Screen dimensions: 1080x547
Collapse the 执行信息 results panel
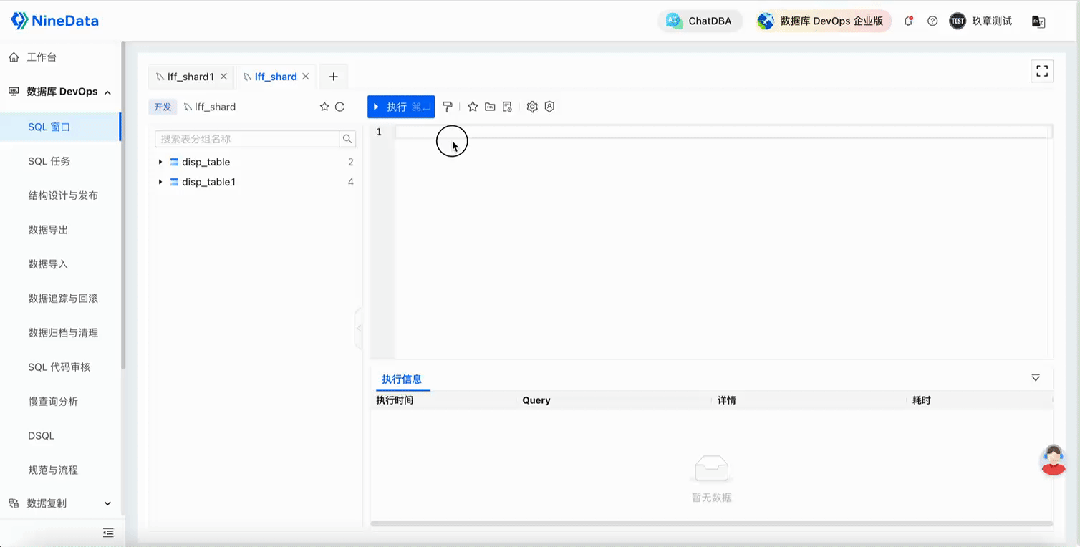(x=1035, y=378)
